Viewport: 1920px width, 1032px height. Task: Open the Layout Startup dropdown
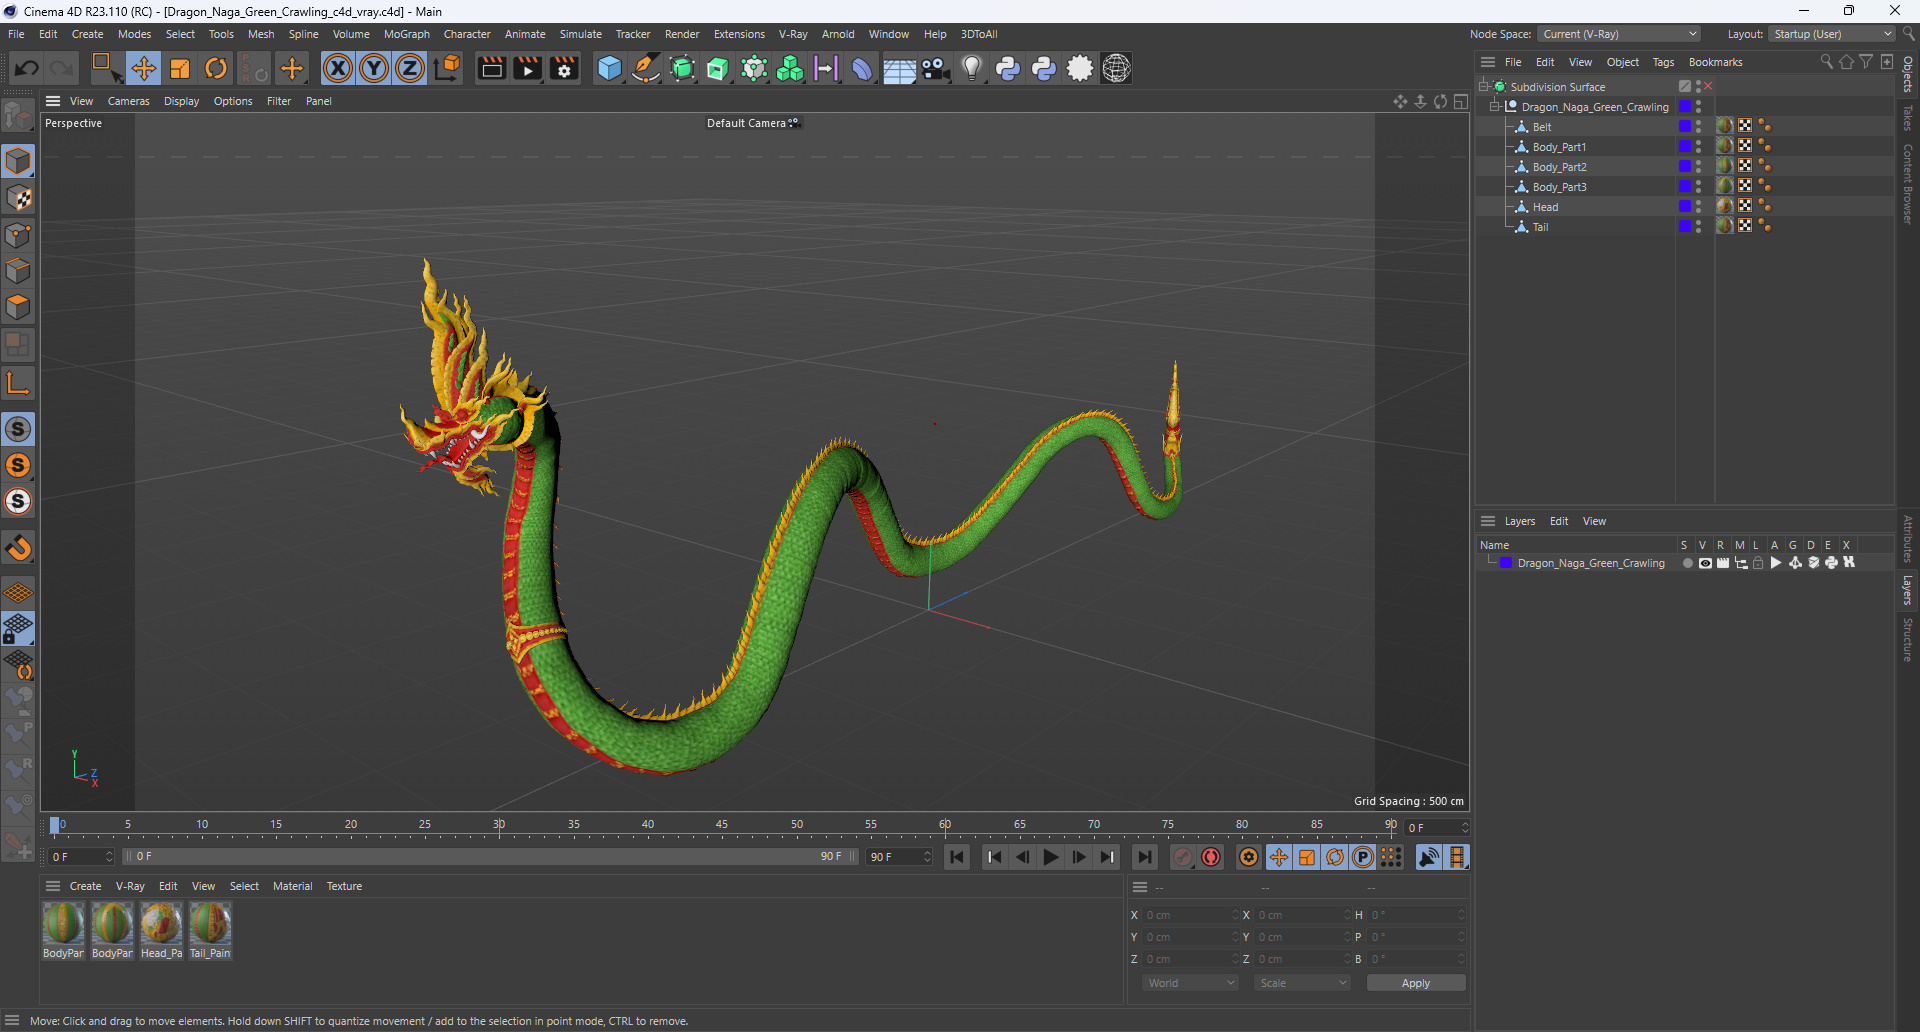point(1832,34)
